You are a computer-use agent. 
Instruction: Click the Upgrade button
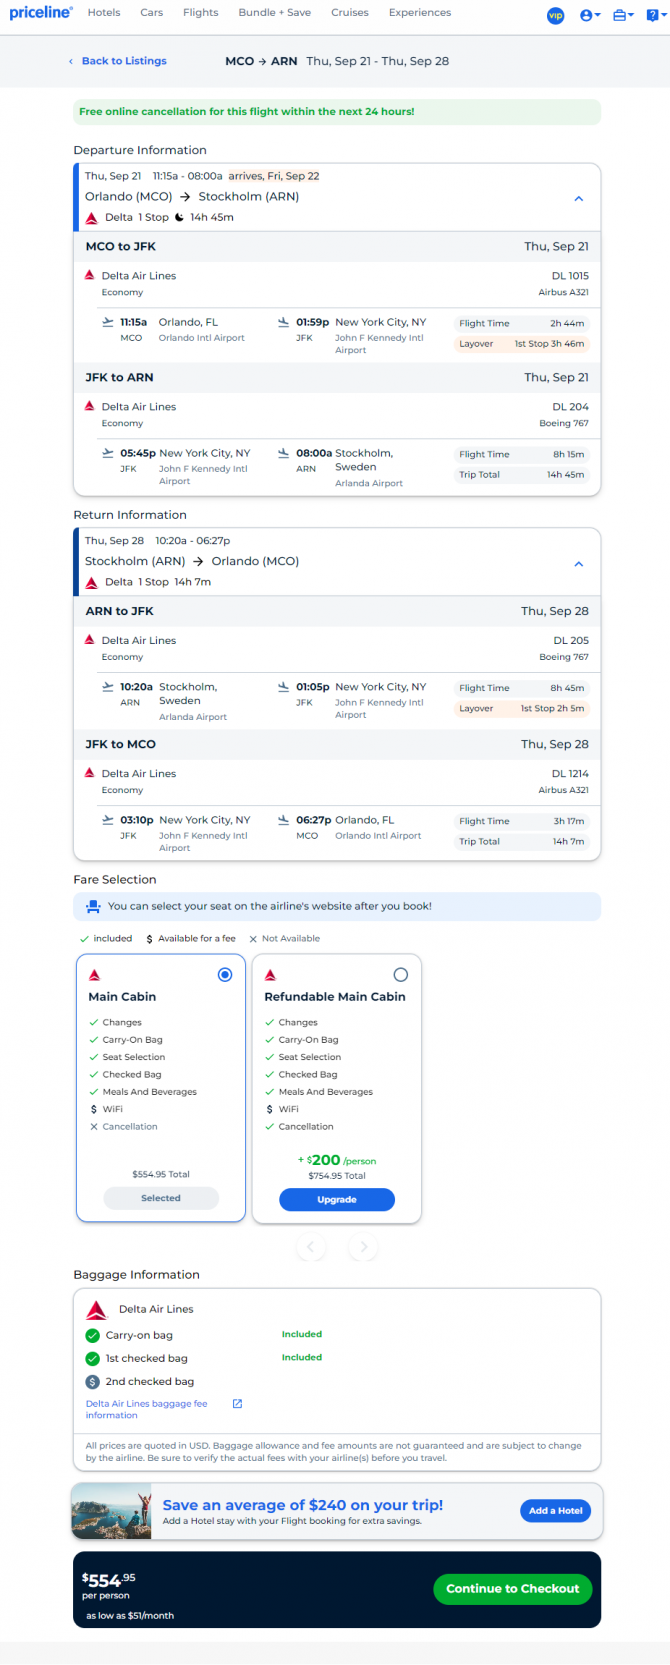[337, 1199]
